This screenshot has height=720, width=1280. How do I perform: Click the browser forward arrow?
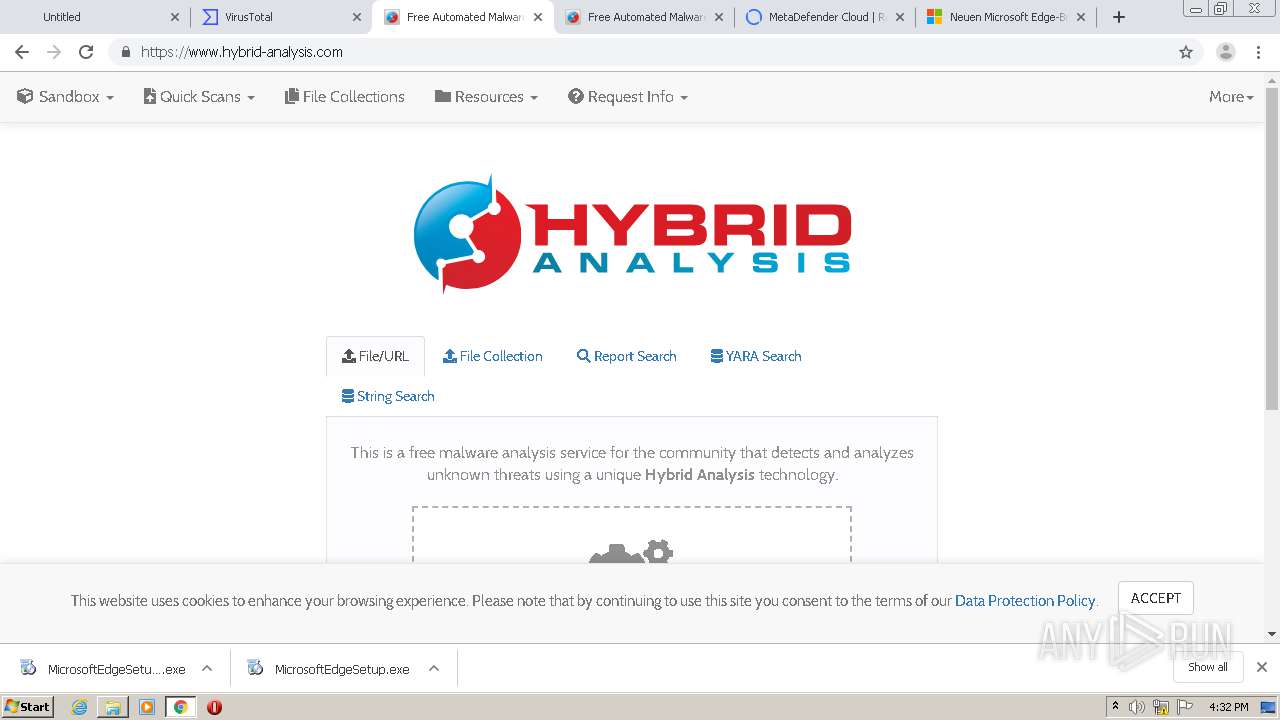click(54, 52)
